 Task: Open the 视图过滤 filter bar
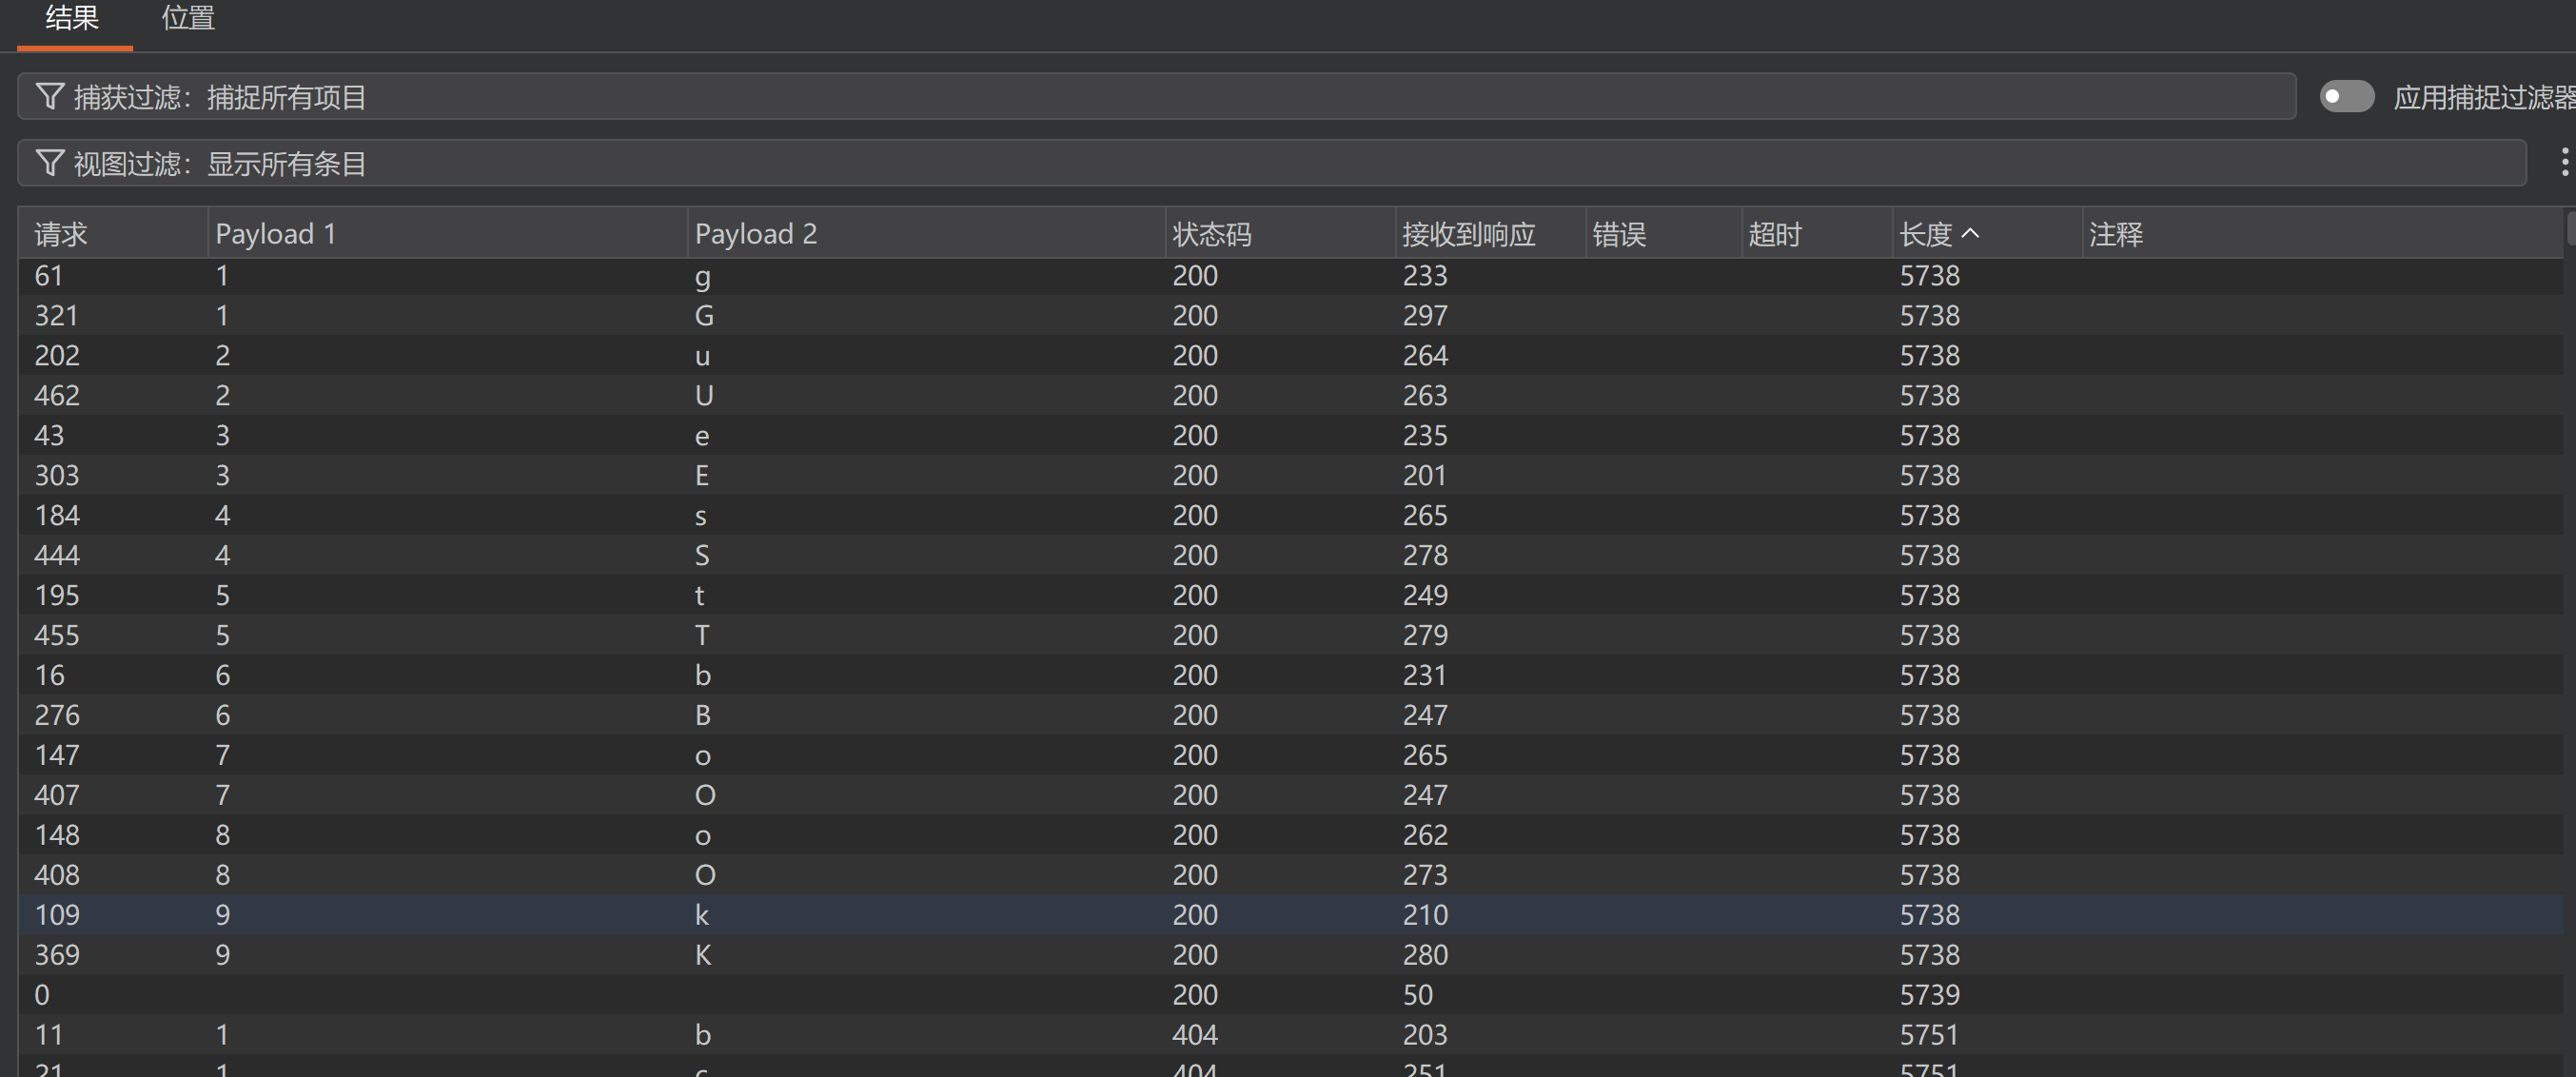pyautogui.click(x=1272, y=163)
